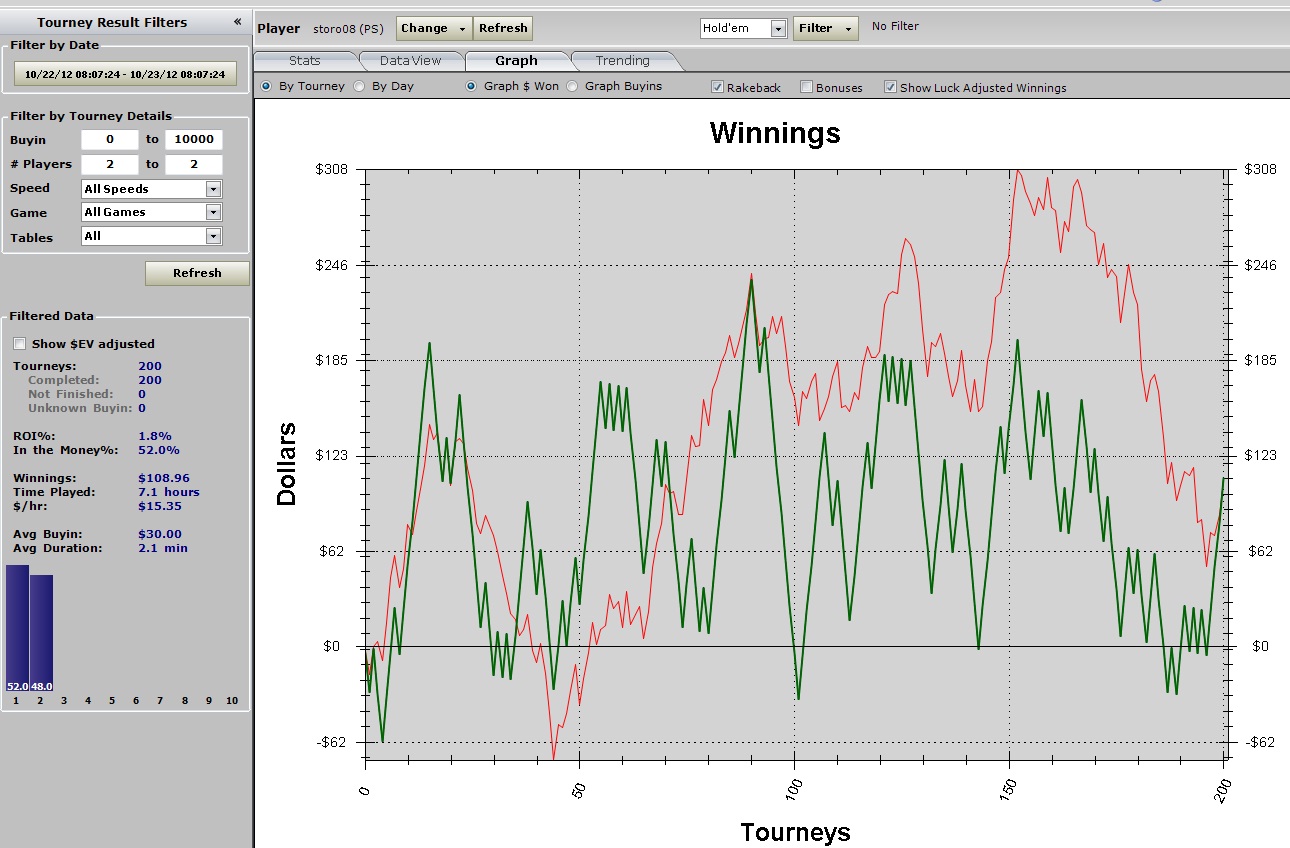Collapse the Tourney Result Filters panel
Image resolution: width=1290 pixels, height=848 pixels.
237,22
